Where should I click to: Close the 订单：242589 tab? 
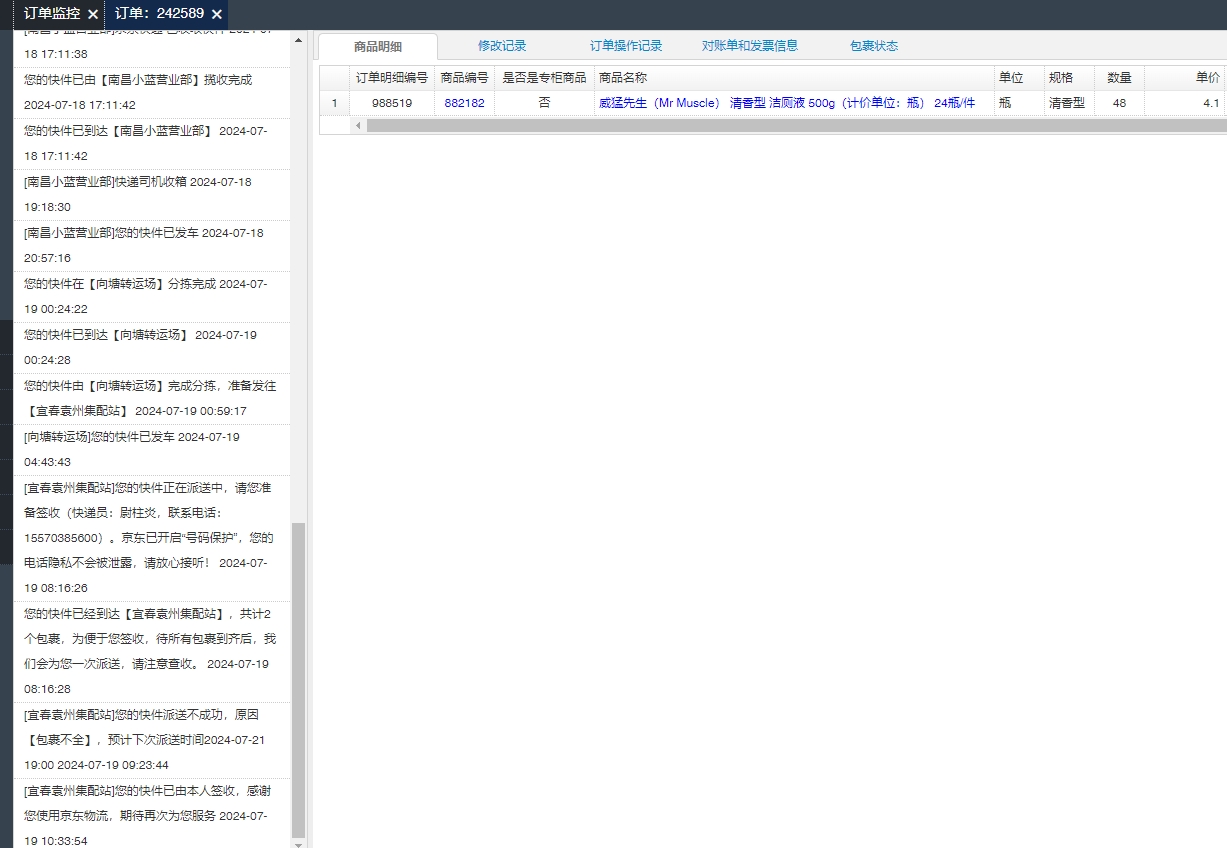217,14
